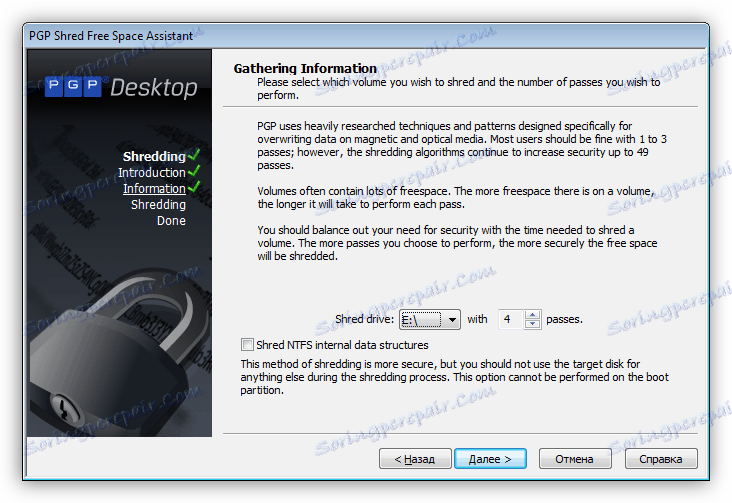Open the Shred drive dropdown
The height and width of the screenshot is (503, 732).
click(x=429, y=319)
